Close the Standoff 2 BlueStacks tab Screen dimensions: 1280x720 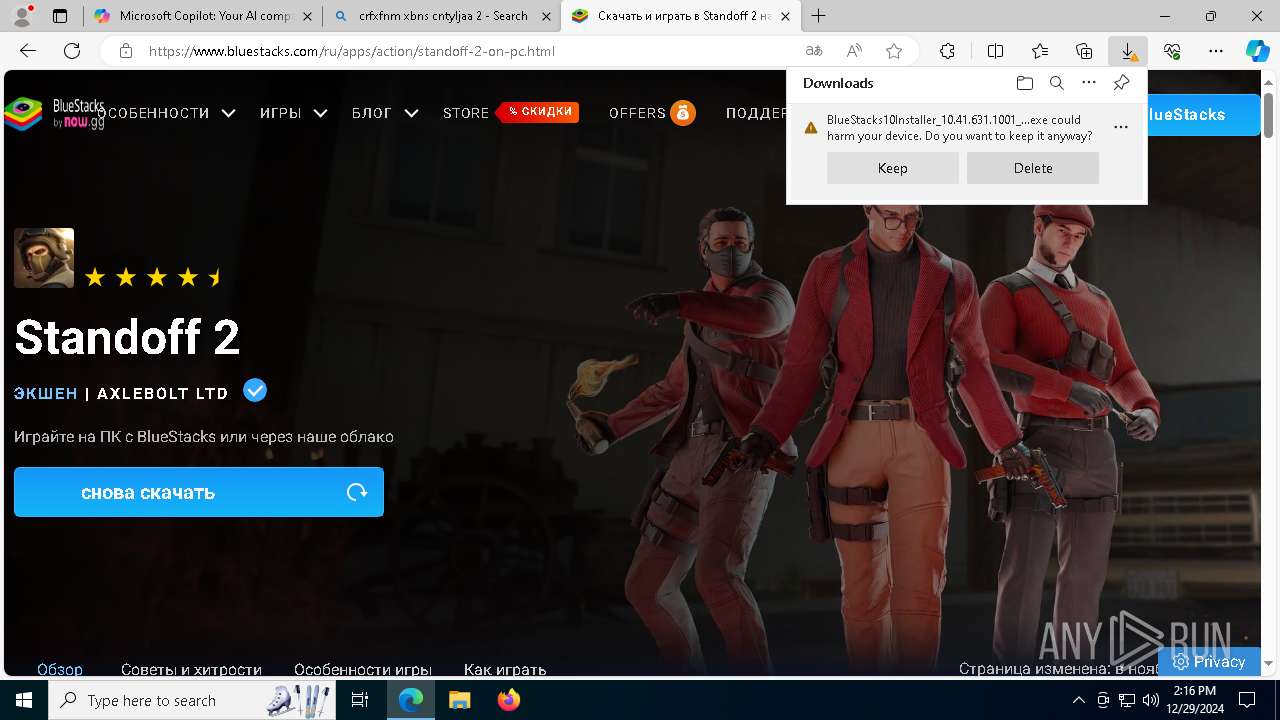click(786, 16)
